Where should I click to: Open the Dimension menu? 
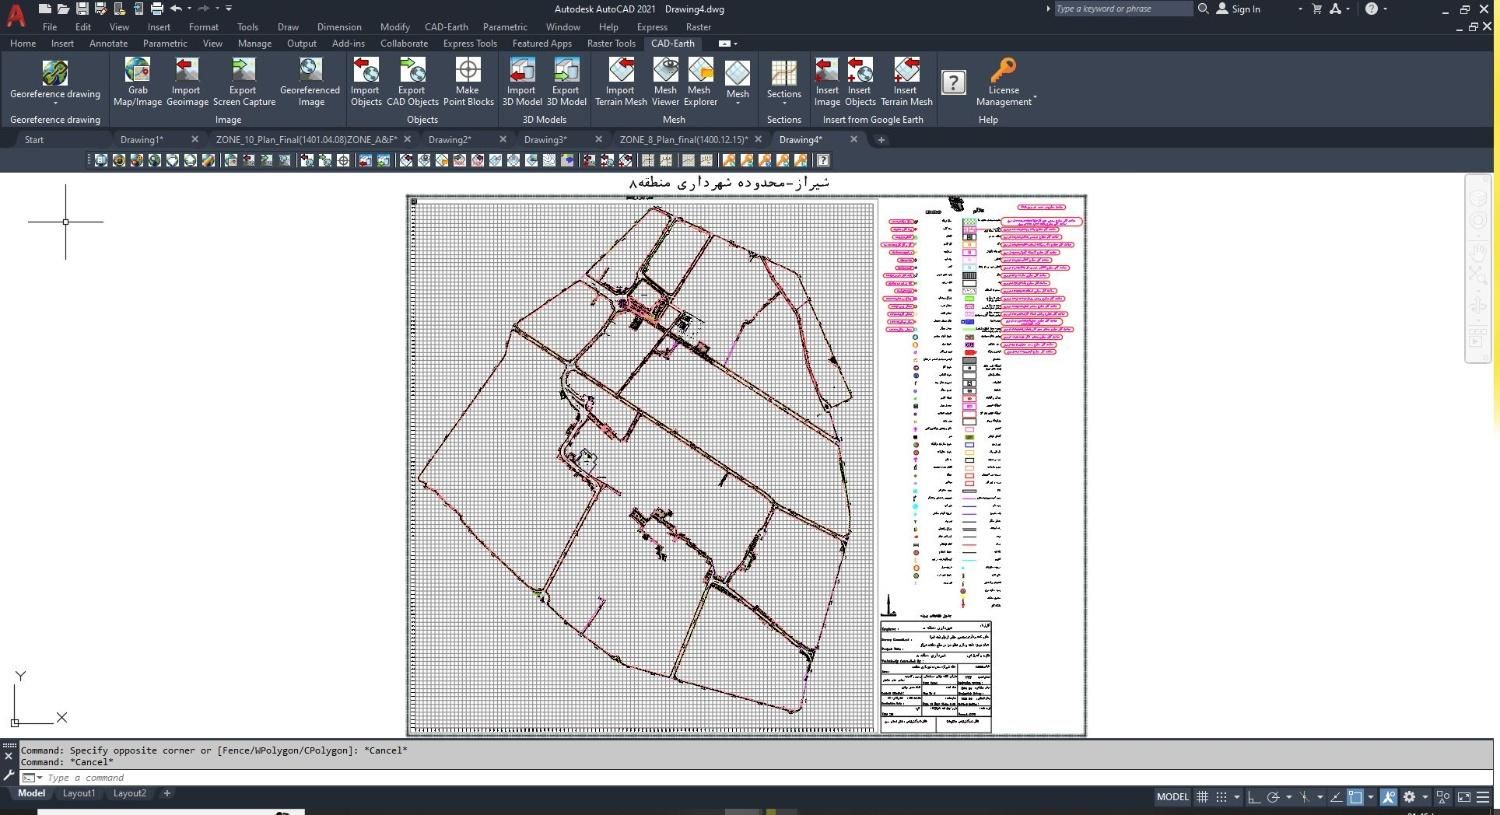(x=339, y=27)
